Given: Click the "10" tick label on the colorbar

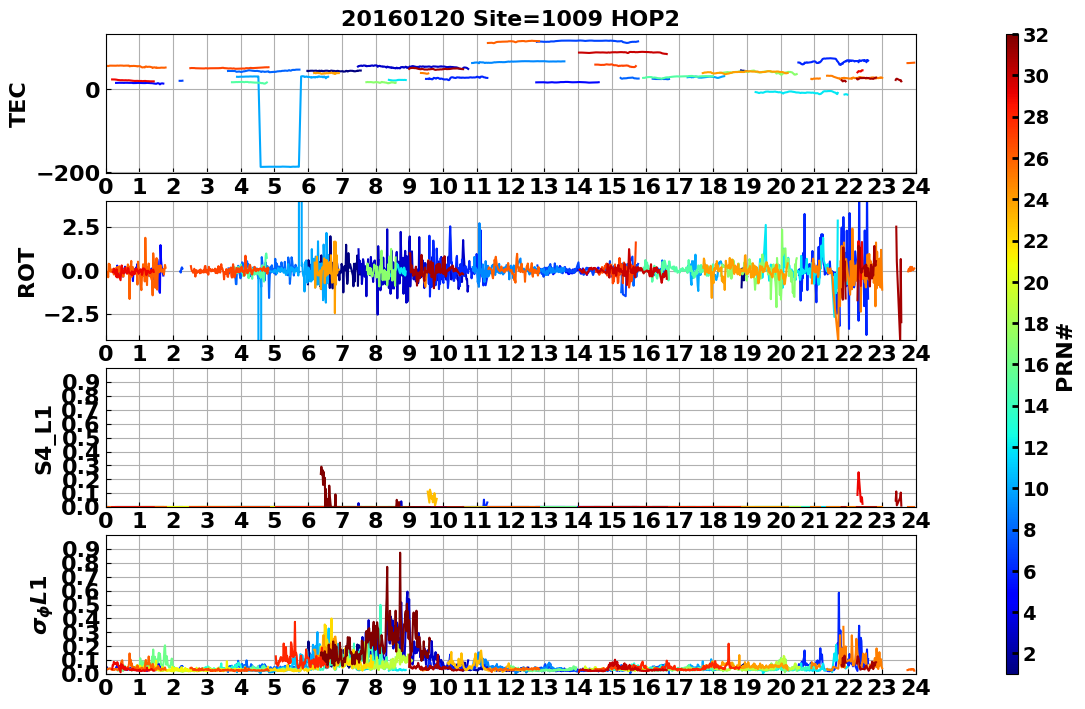Looking at the screenshot, I should (x=1036, y=489).
